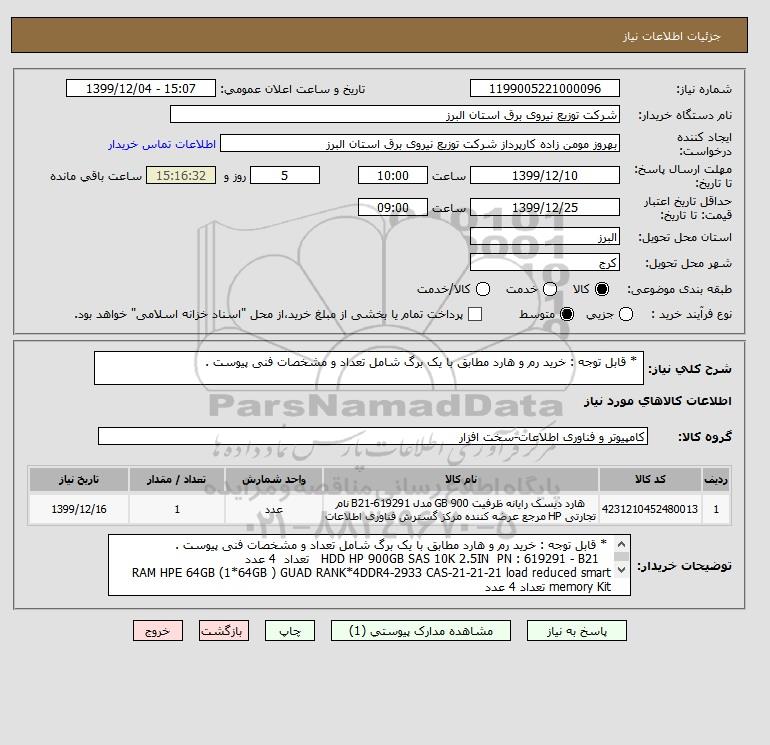The width and height of the screenshot is (770, 745).
Task: Click the خروج exit button
Action: click(x=158, y=631)
